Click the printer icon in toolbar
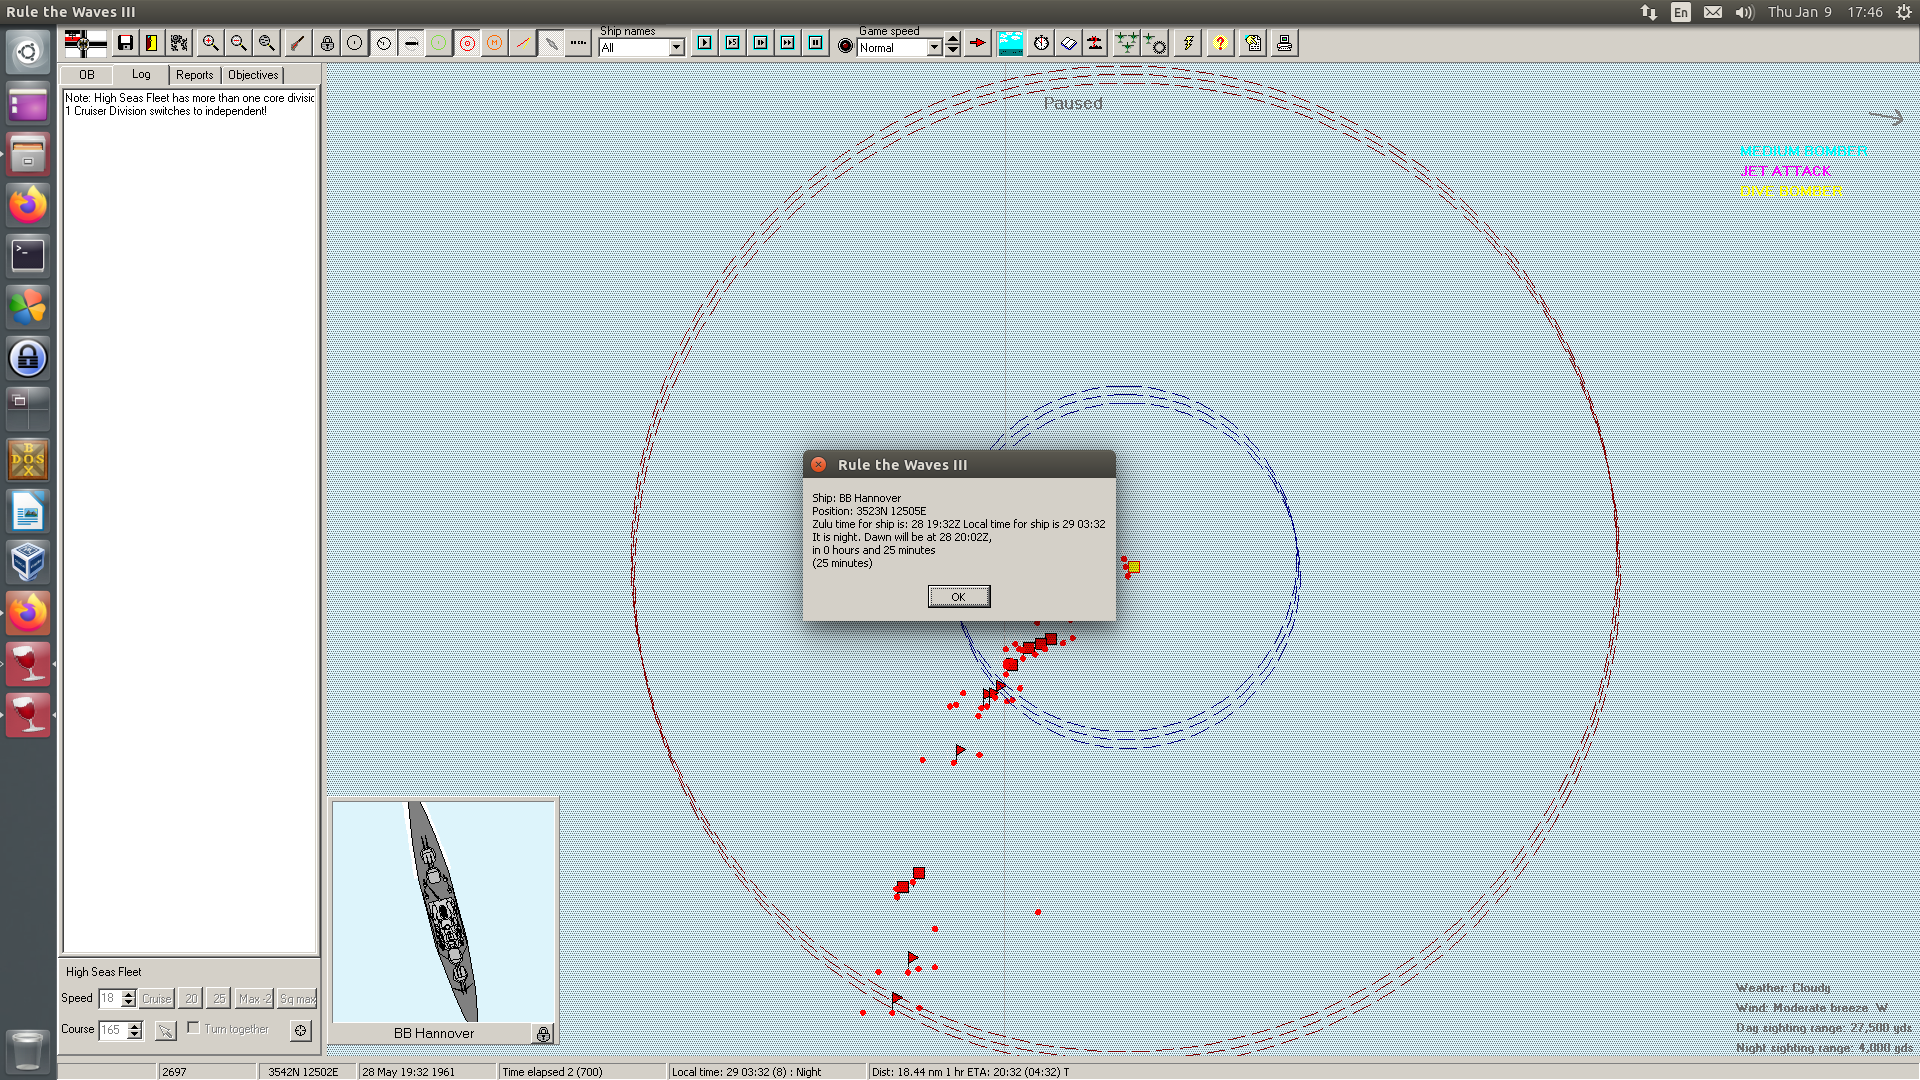1920x1080 pixels. (1284, 43)
